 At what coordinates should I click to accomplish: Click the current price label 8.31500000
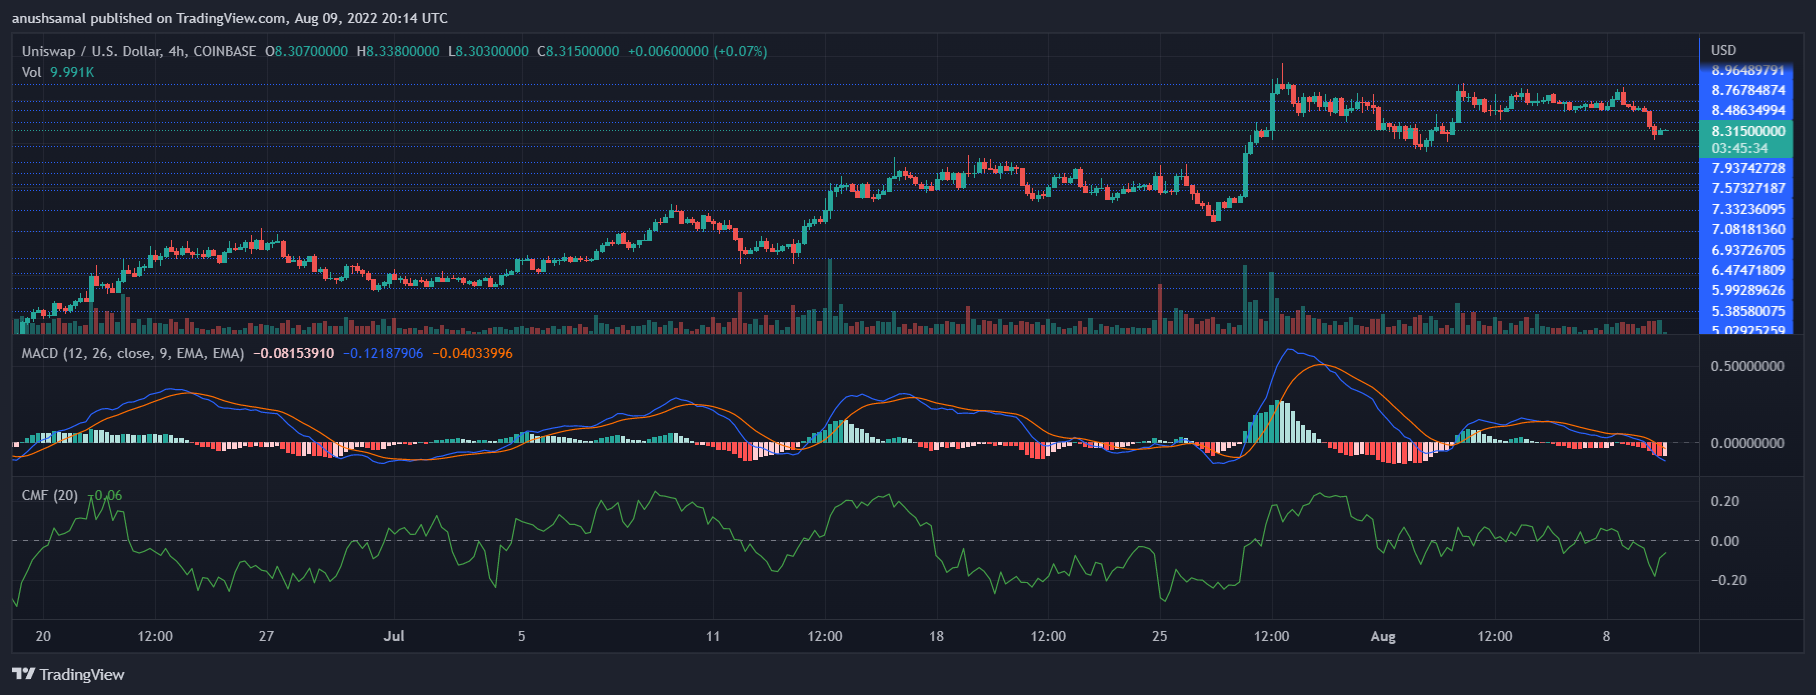[x=1748, y=131]
